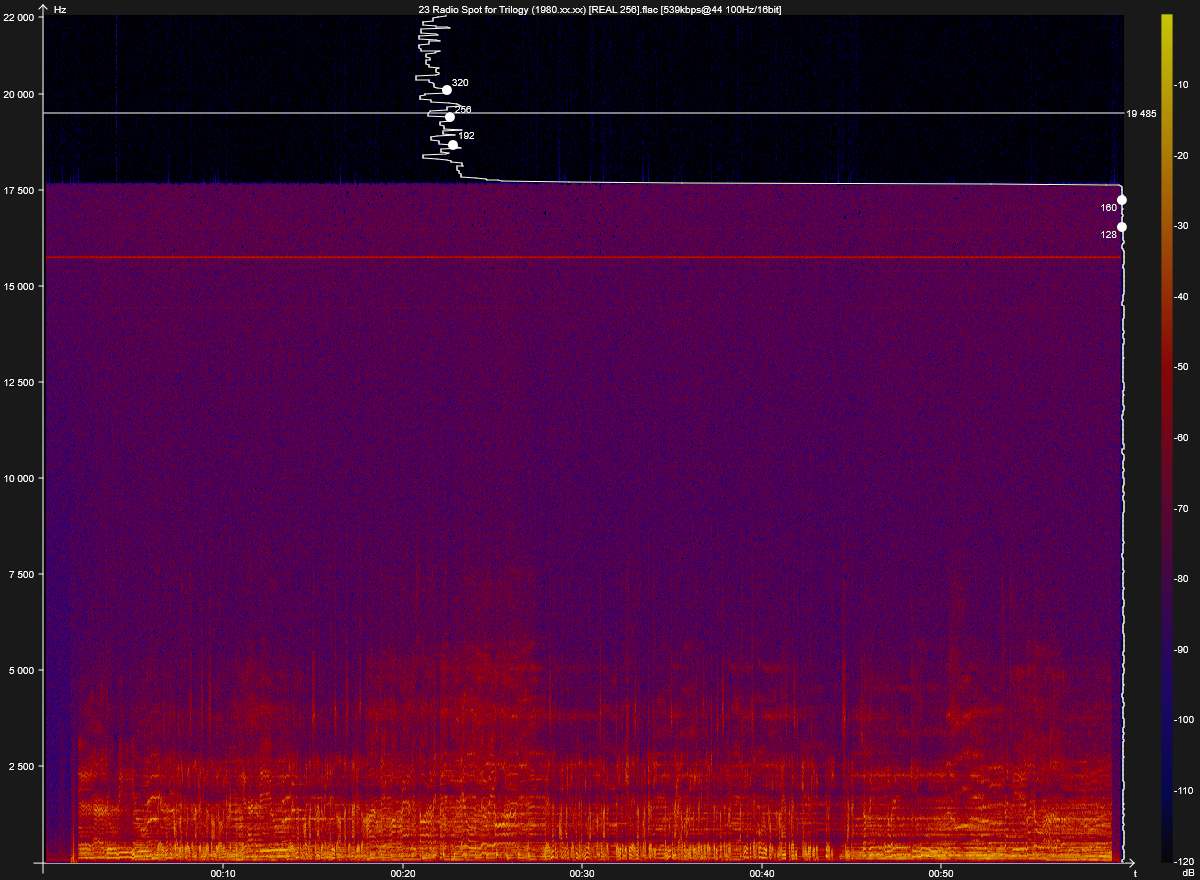This screenshot has width=1200, height=880.
Task: Click the -20 dB scale label
Action: coord(1181,155)
